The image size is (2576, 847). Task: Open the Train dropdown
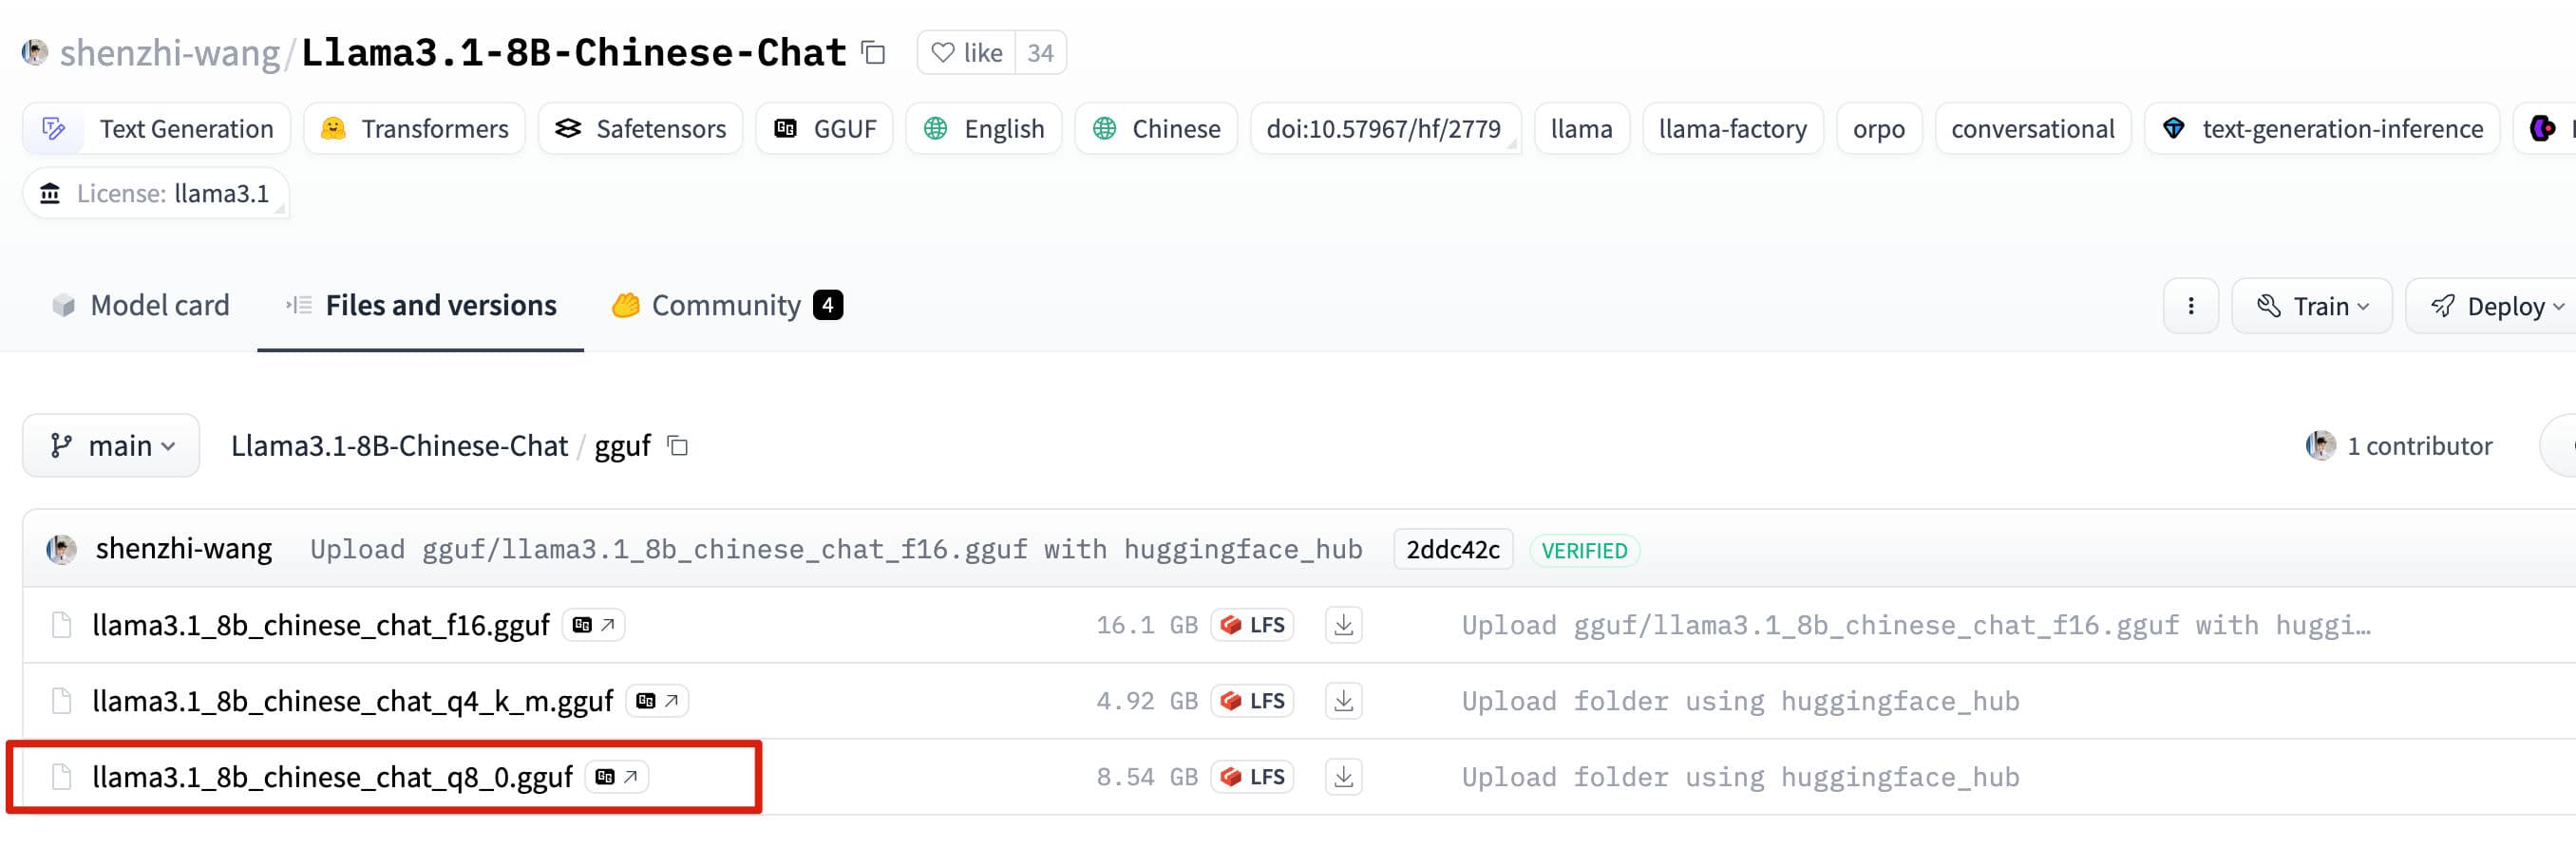(2311, 306)
